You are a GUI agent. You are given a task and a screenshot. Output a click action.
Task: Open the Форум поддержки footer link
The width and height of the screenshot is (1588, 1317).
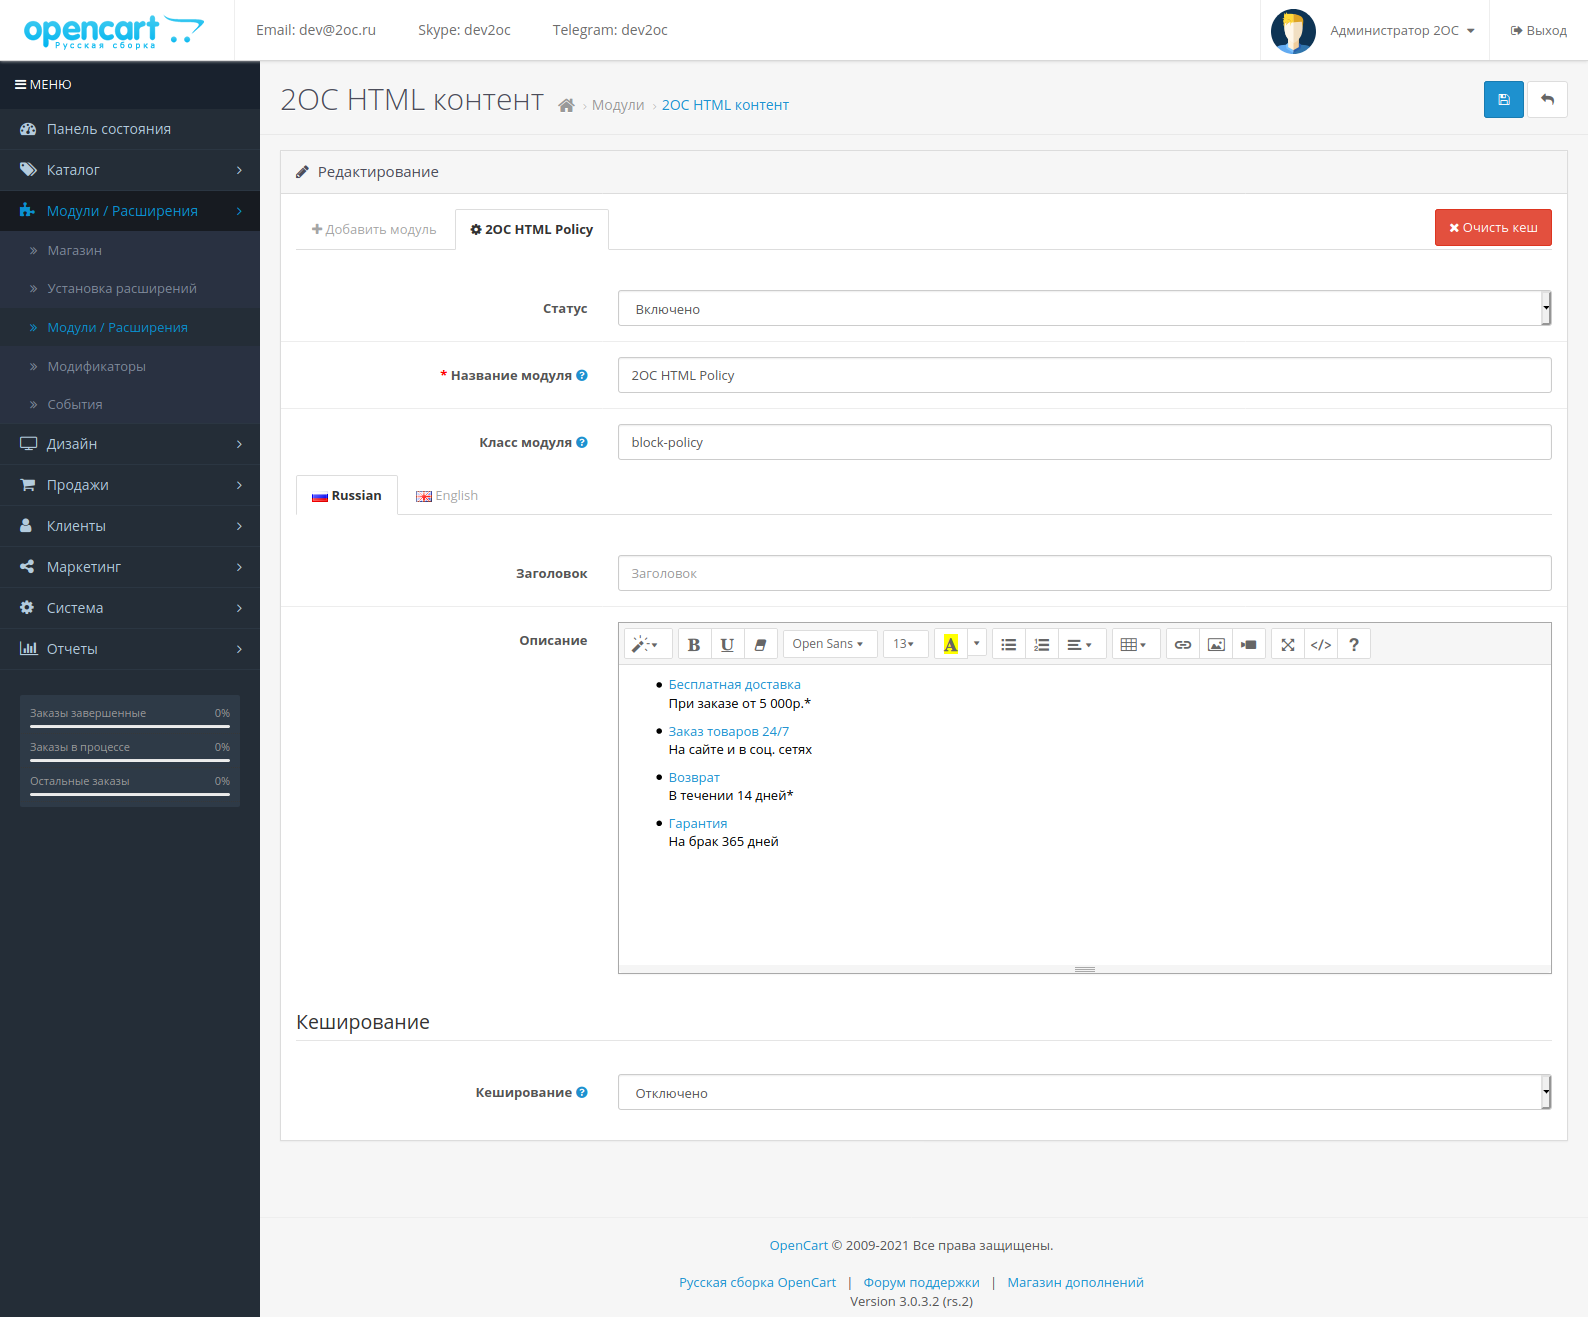[x=921, y=1283]
